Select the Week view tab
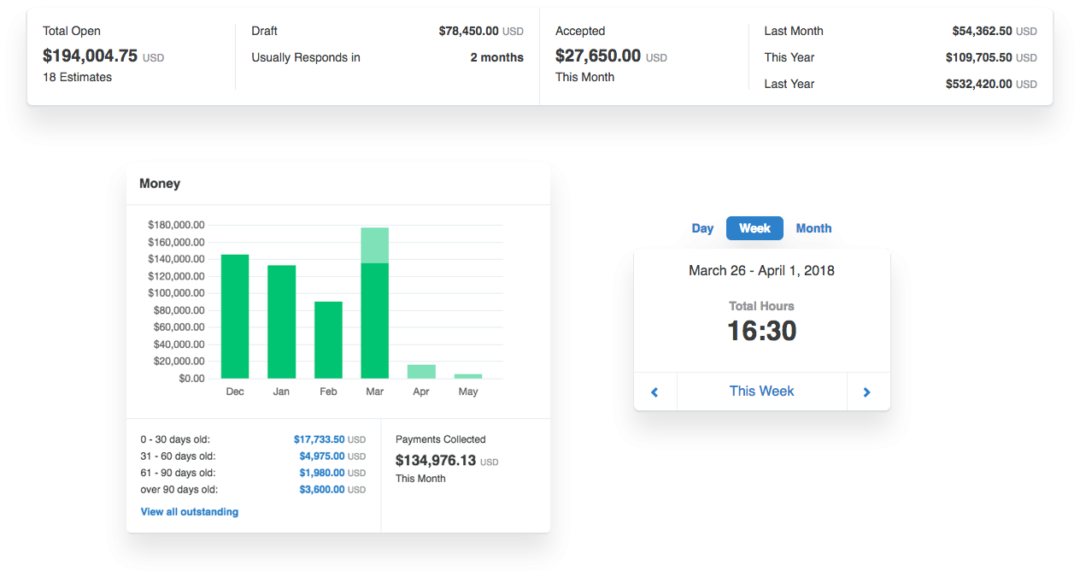The image size is (1080, 577). coord(754,228)
